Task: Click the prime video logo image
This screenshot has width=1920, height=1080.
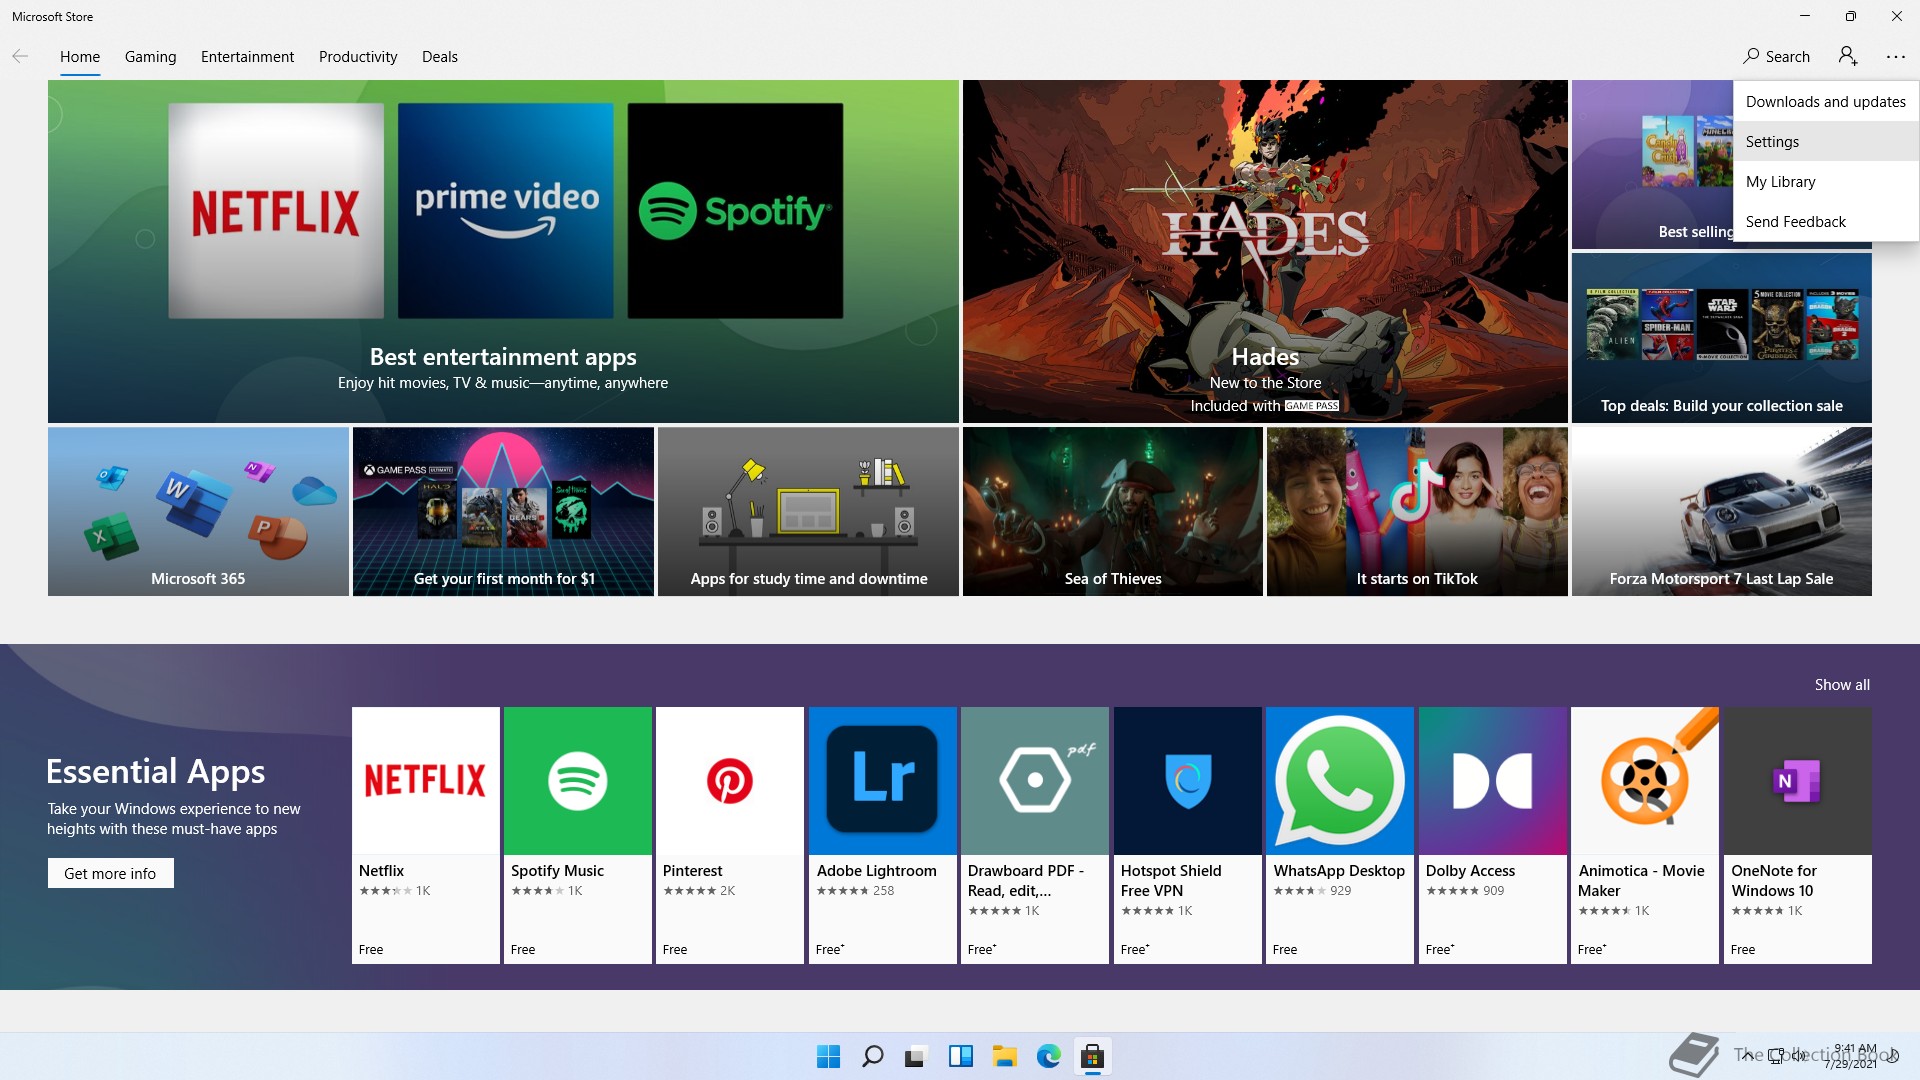Action: [x=506, y=211]
